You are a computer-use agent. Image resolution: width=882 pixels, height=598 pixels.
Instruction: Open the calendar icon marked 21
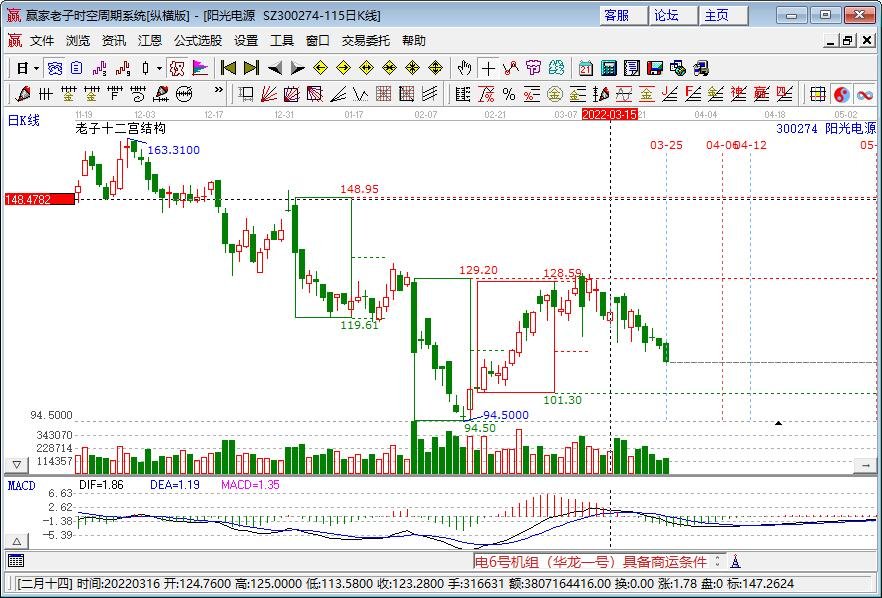click(586, 69)
